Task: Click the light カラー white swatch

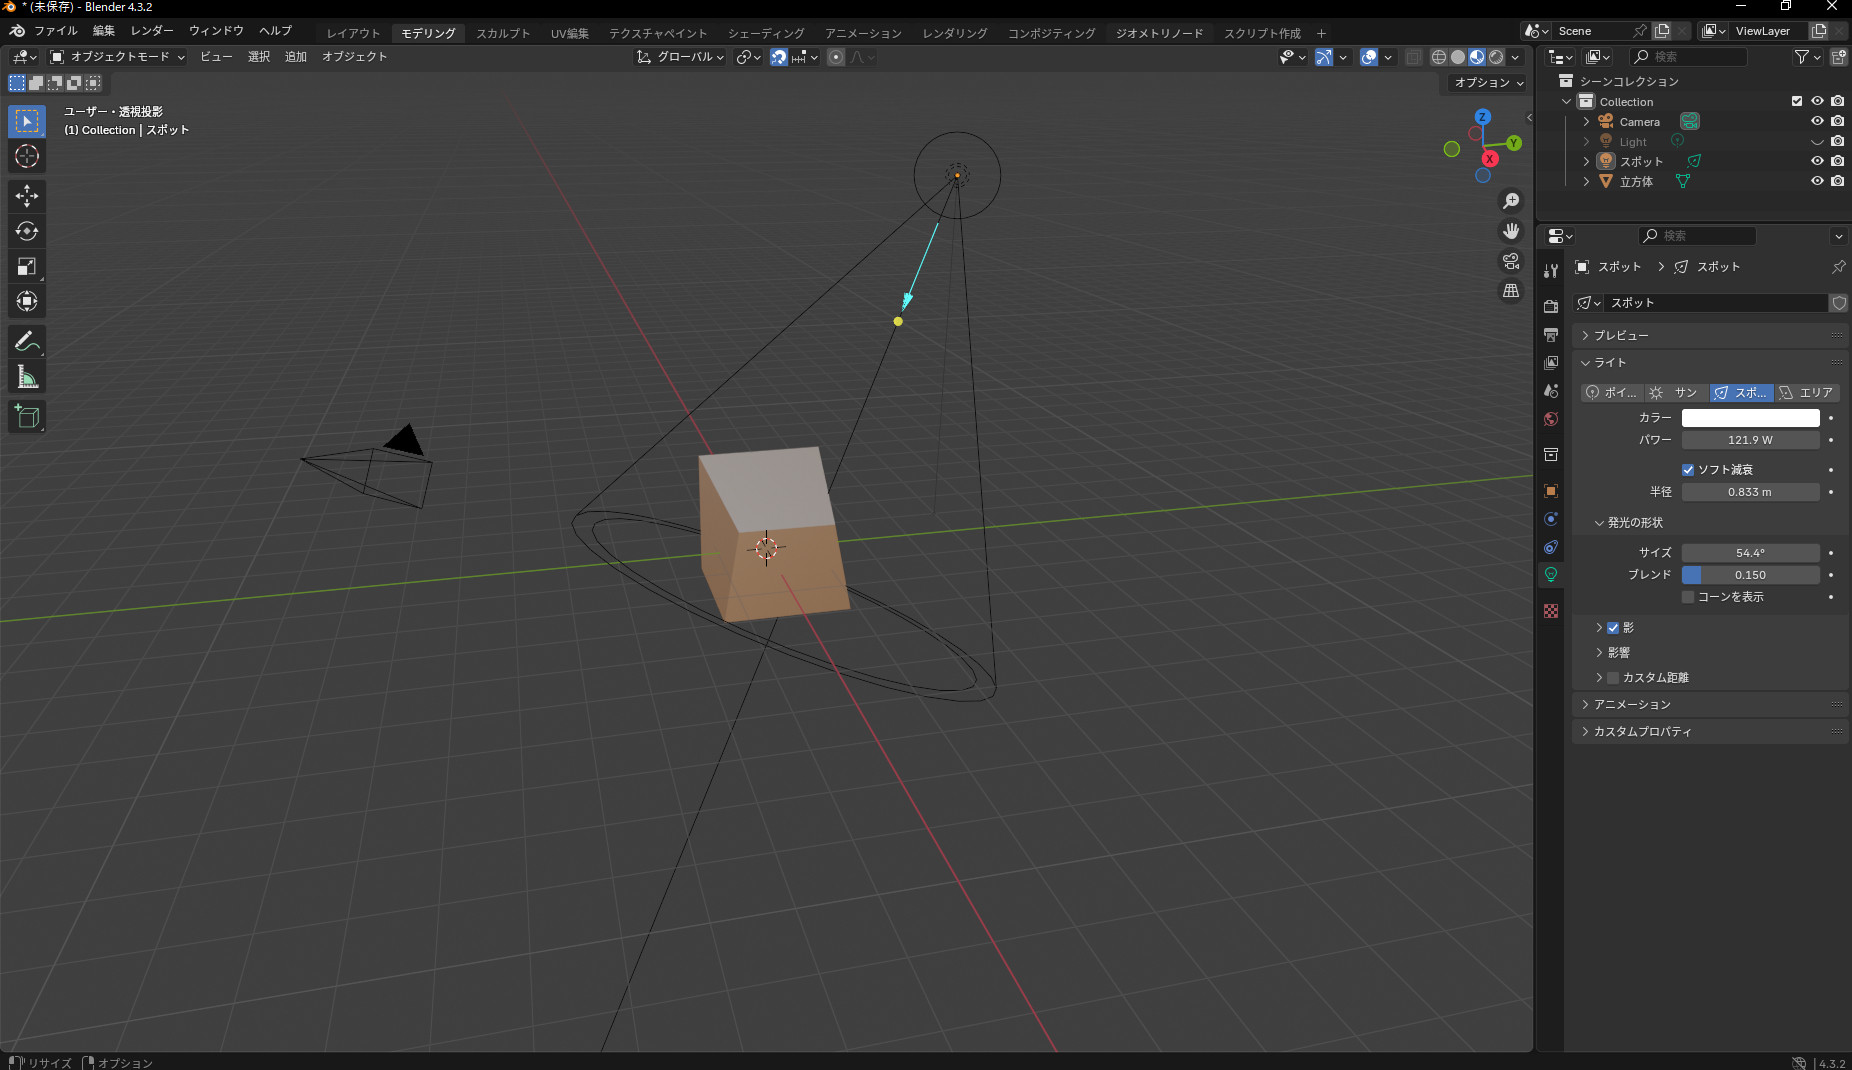Action: pyautogui.click(x=1750, y=418)
